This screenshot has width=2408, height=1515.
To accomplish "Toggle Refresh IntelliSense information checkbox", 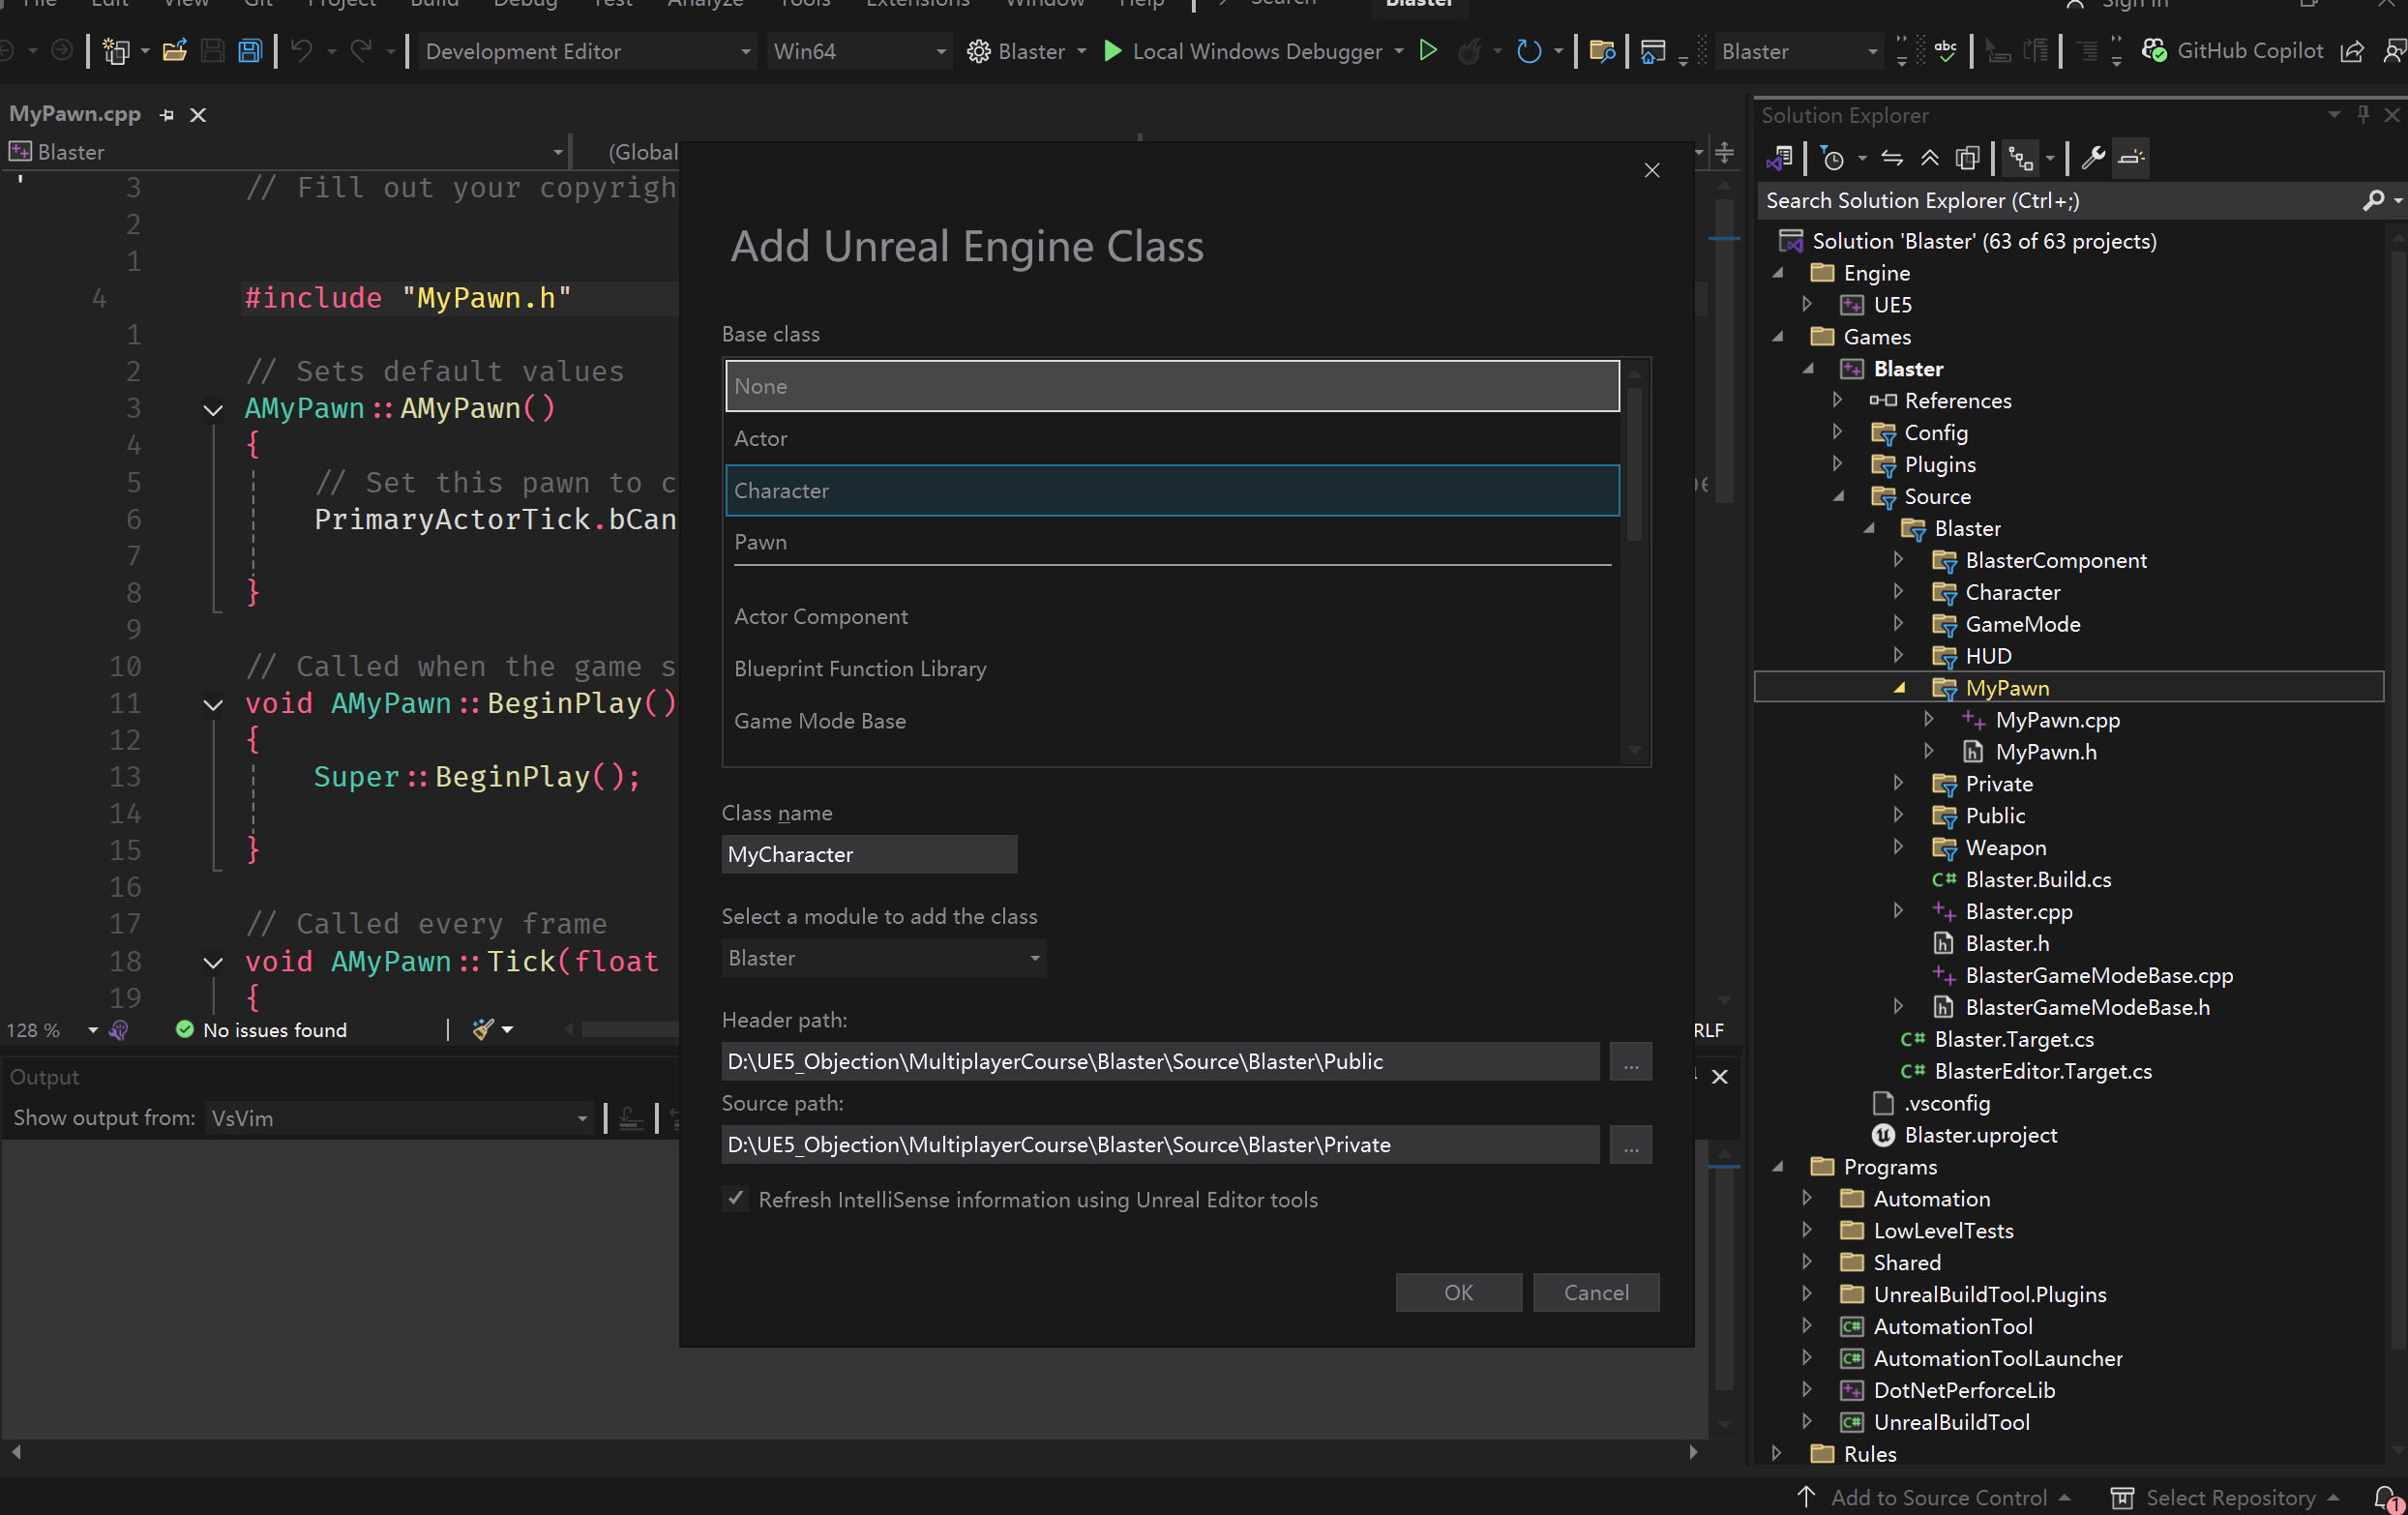I will 736,1198.
